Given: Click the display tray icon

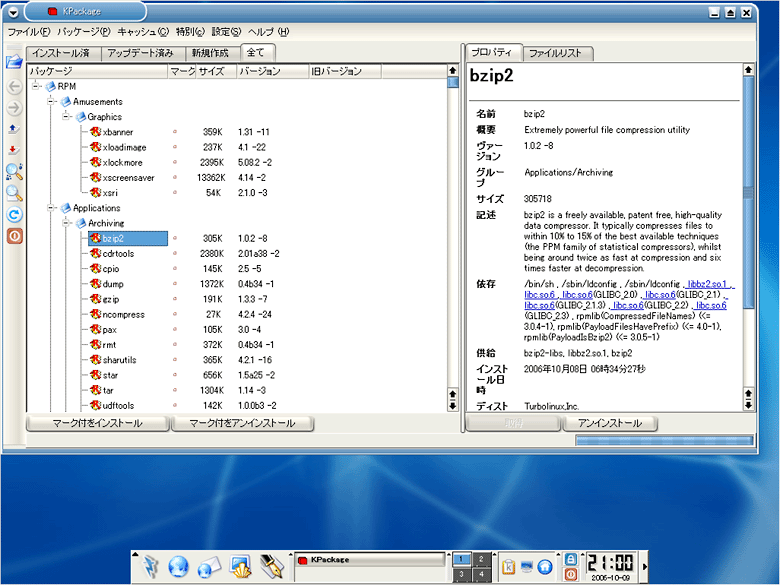Looking at the screenshot, I should click(x=527, y=567).
